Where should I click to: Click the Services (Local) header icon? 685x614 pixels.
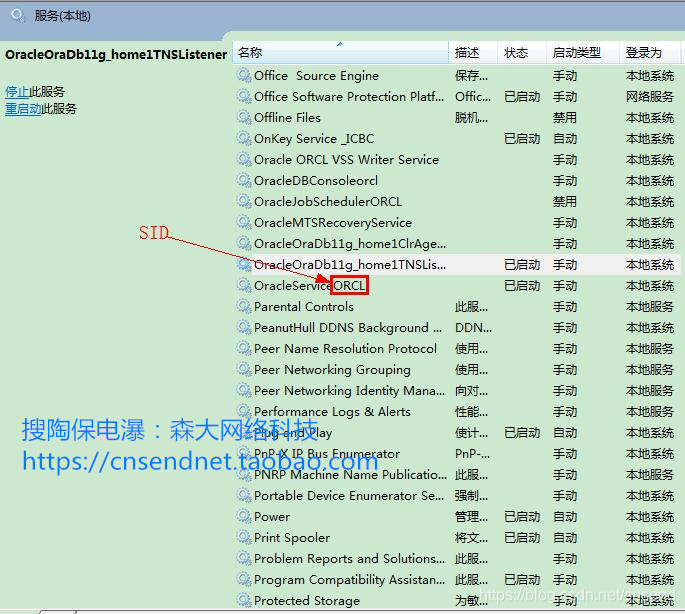pyautogui.click(x=17, y=16)
